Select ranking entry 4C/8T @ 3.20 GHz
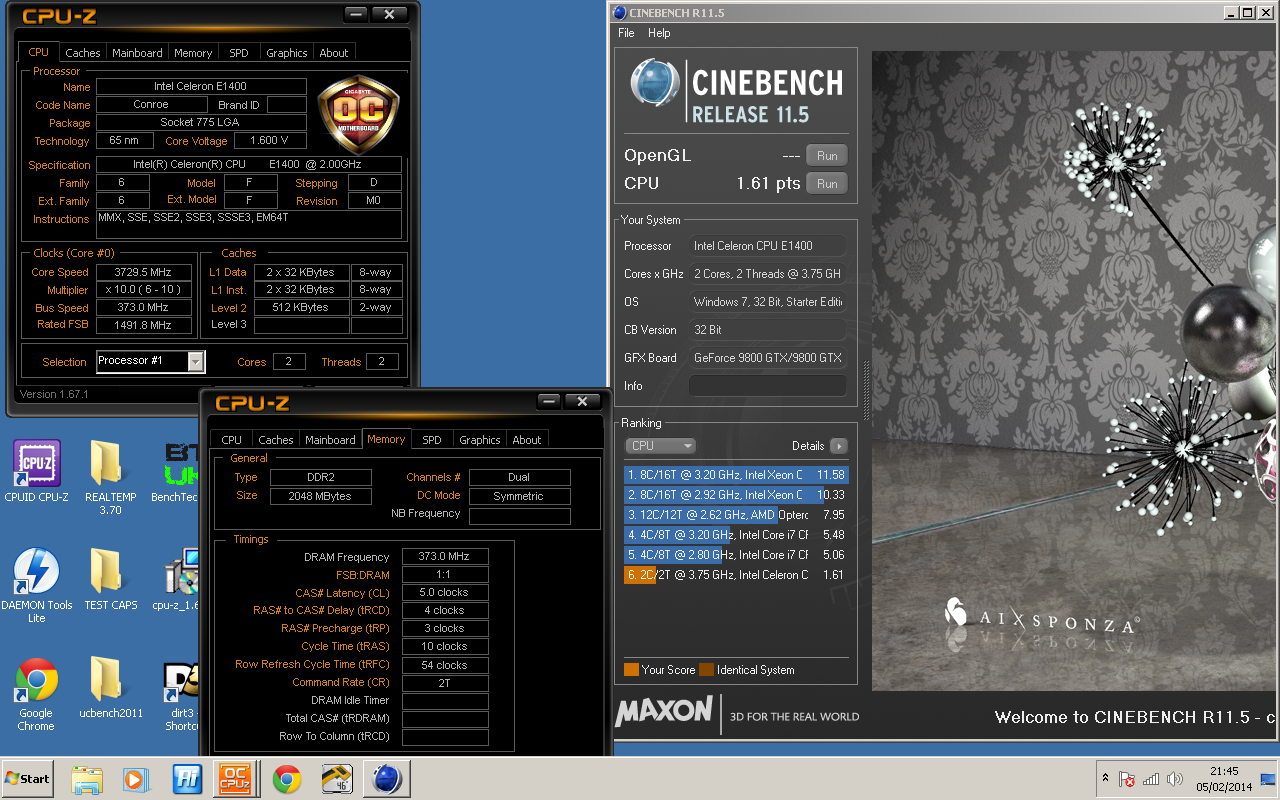1280x800 pixels. click(736, 535)
